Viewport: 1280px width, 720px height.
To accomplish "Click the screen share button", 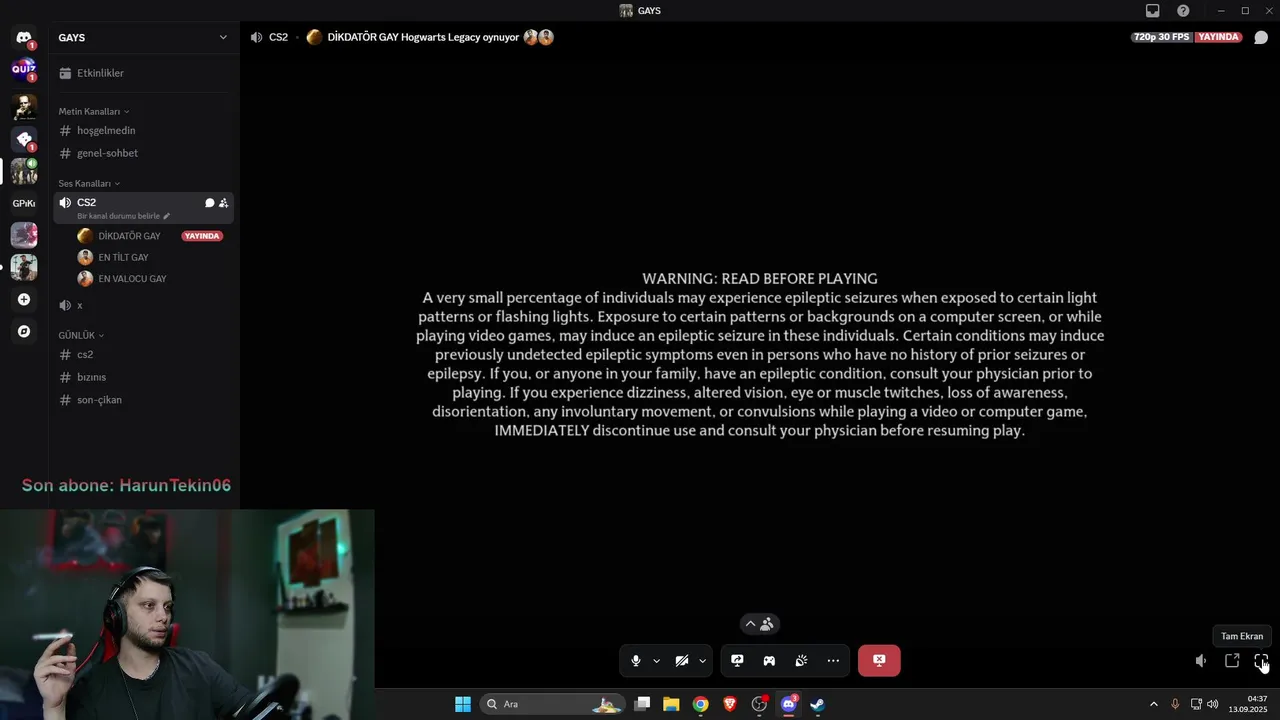I will tap(737, 660).
